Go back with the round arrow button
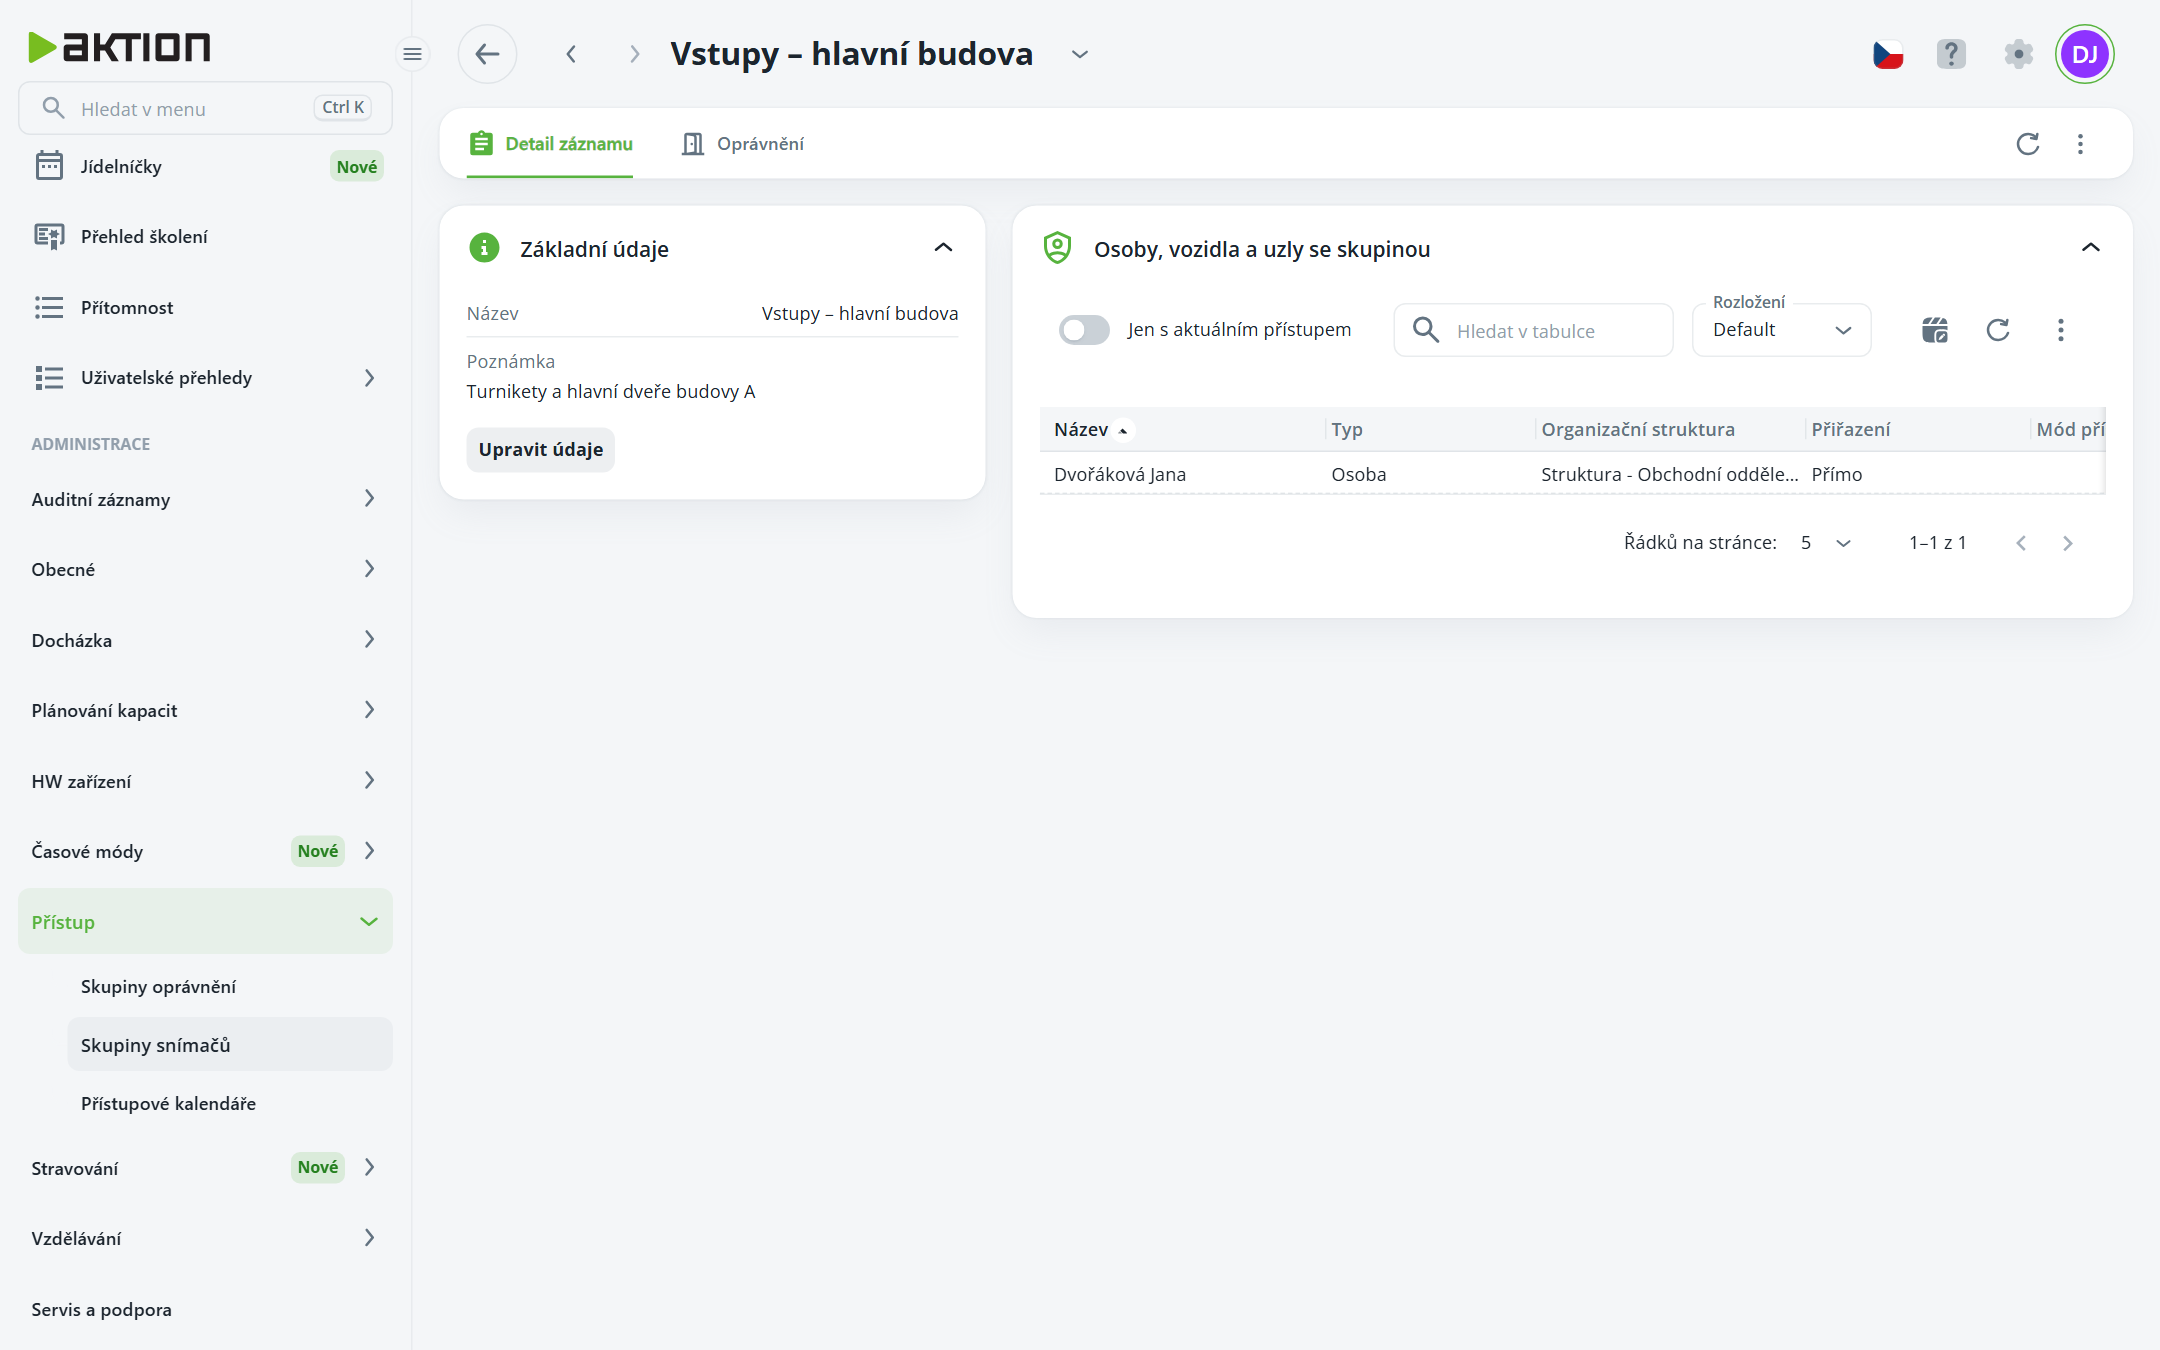Image resolution: width=2160 pixels, height=1350 pixels. (487, 54)
